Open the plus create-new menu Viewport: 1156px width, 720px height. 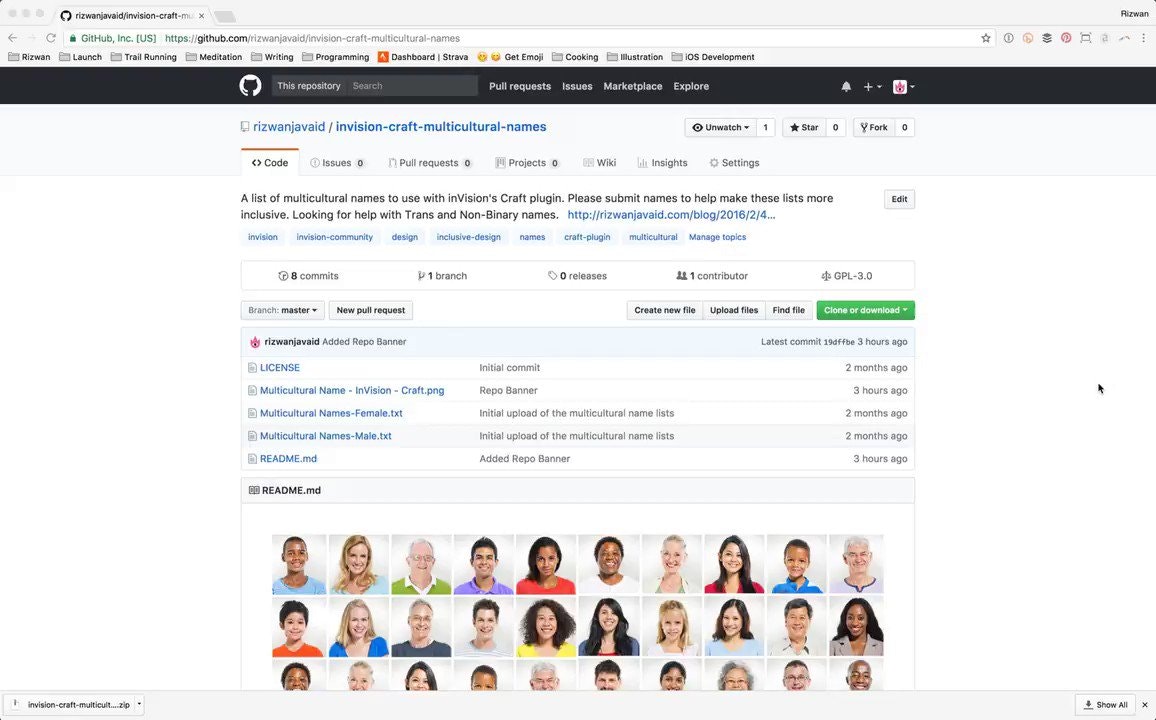tap(872, 86)
